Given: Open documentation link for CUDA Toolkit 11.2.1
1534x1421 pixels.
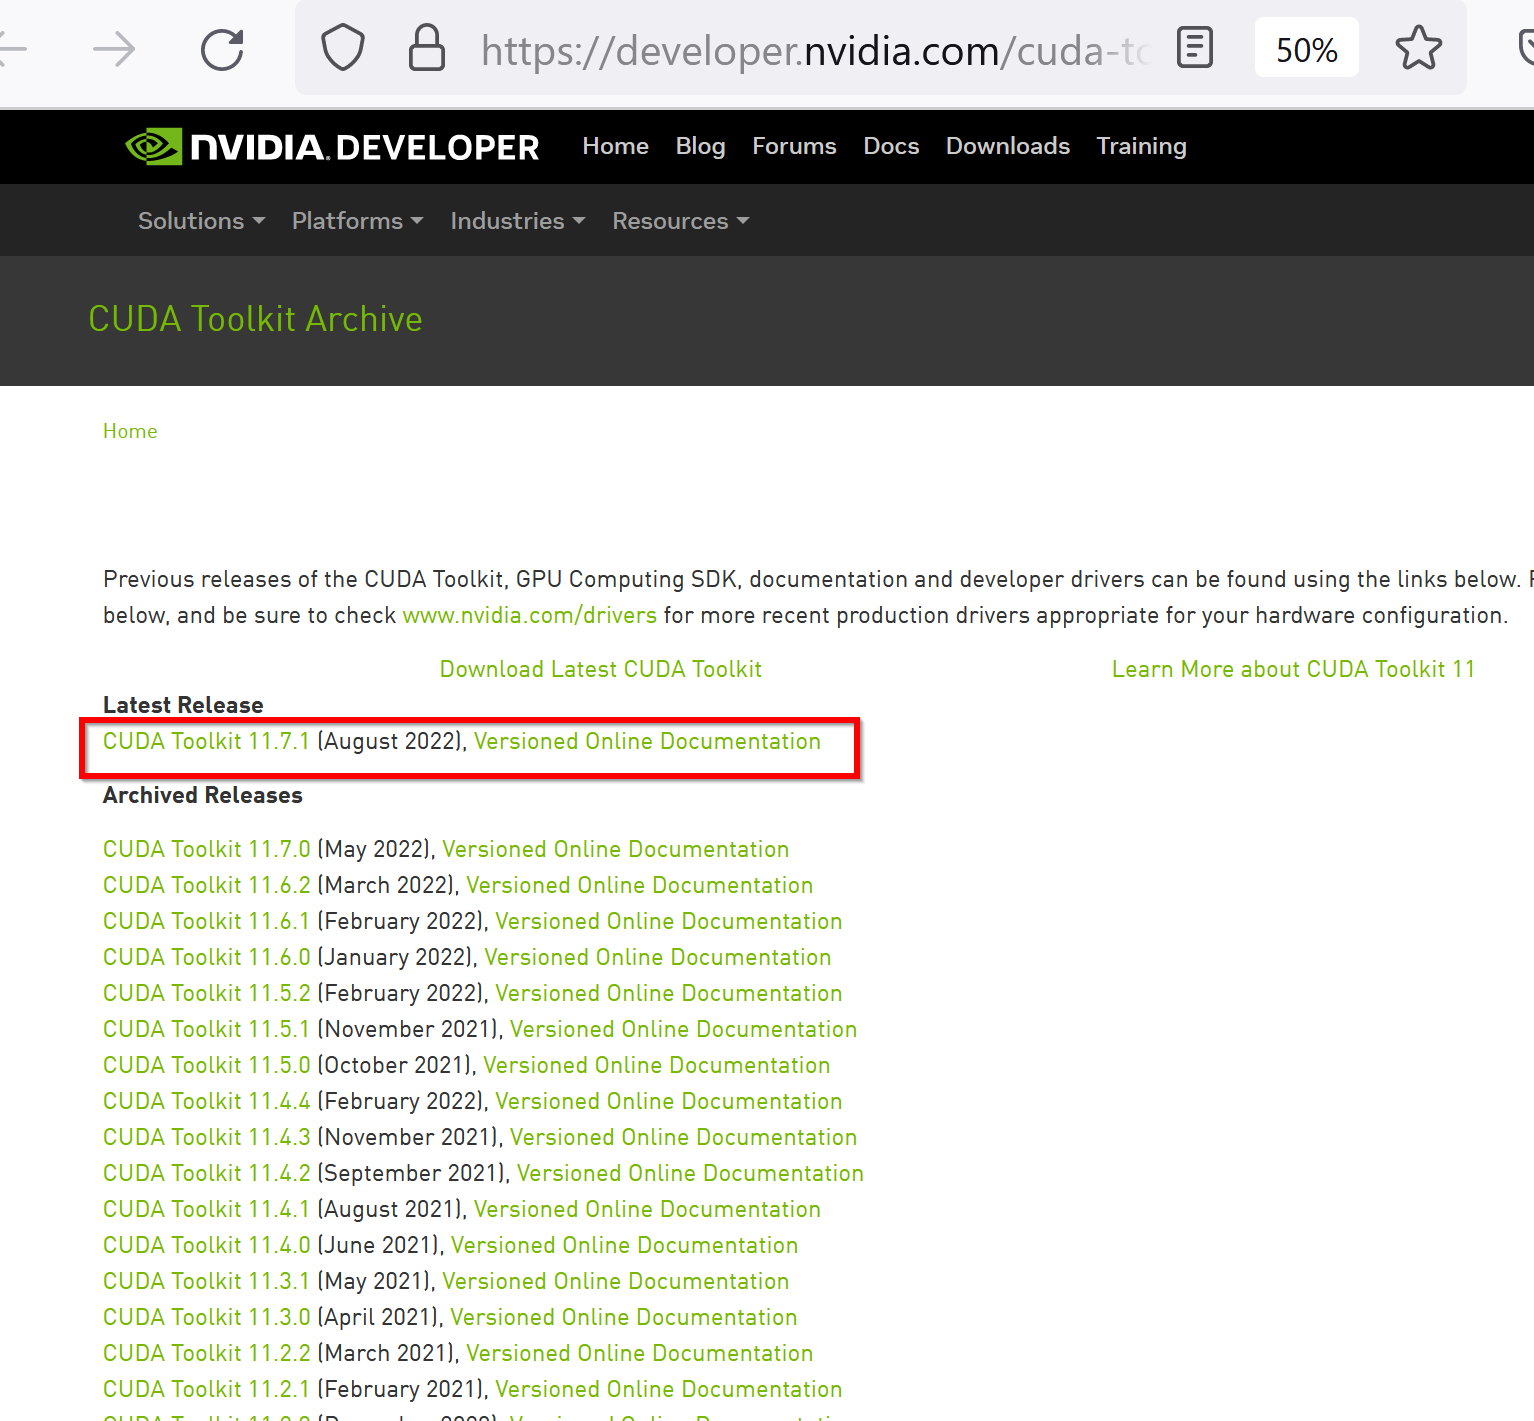Looking at the screenshot, I should click(668, 1389).
